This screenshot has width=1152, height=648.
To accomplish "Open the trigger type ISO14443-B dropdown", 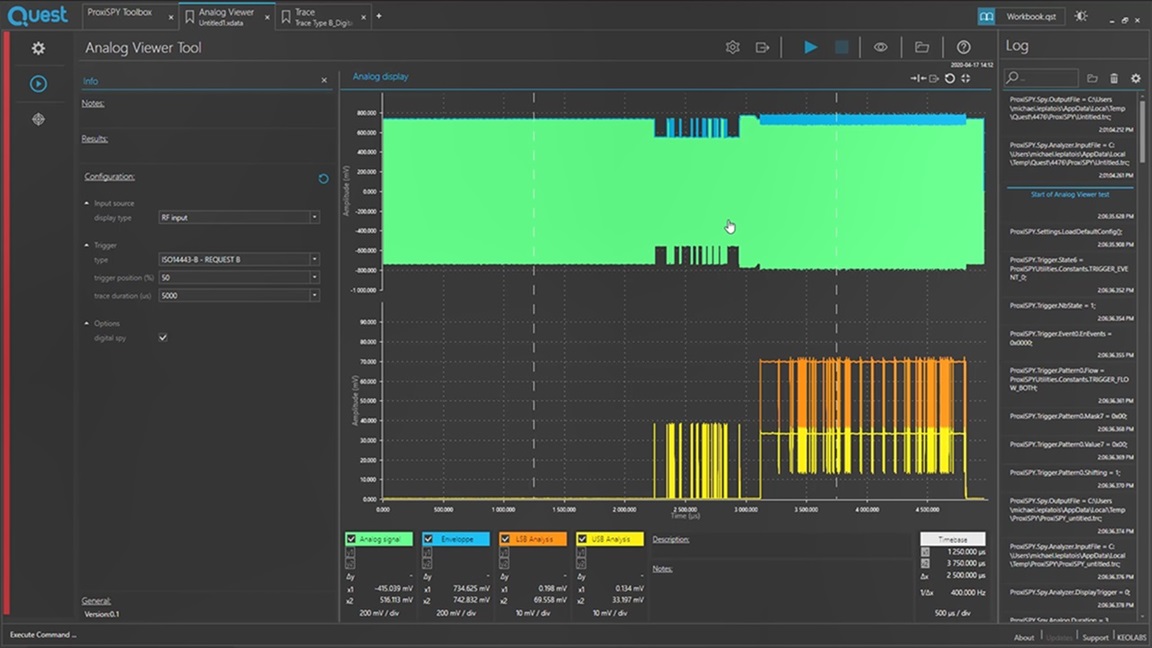I will click(x=239, y=259).
